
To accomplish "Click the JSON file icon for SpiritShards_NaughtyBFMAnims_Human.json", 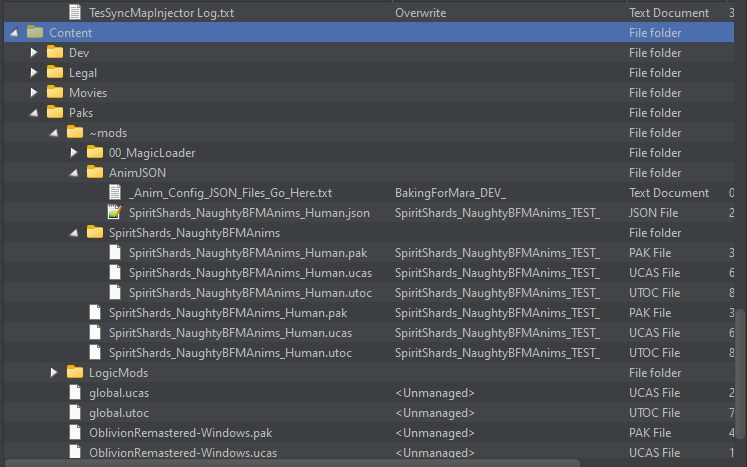I will 115,213.
